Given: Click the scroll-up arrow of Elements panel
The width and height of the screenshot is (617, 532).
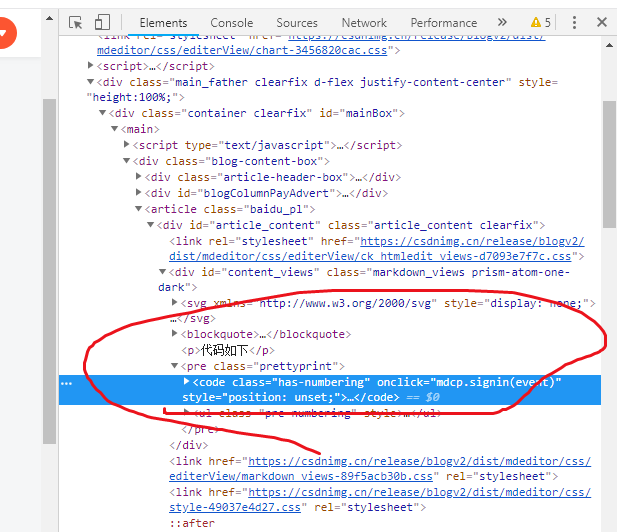Looking at the screenshot, I should click(609, 45).
